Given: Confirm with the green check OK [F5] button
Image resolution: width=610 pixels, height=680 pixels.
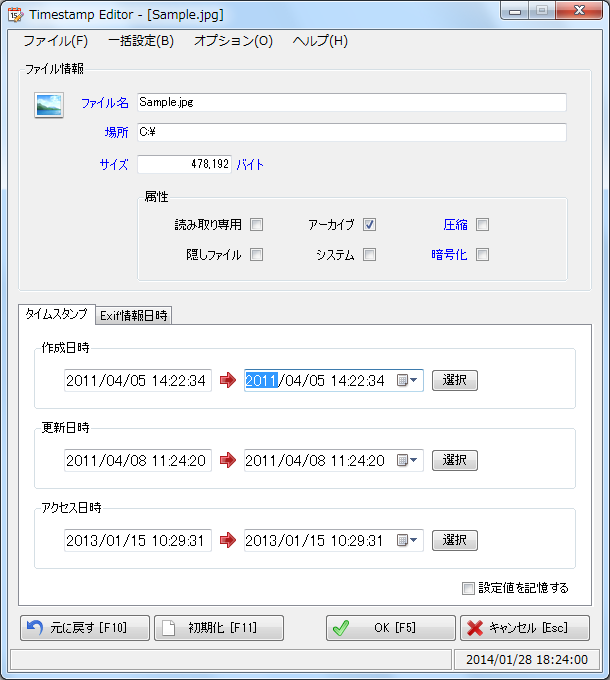Looking at the screenshot, I should pyautogui.click(x=390, y=628).
